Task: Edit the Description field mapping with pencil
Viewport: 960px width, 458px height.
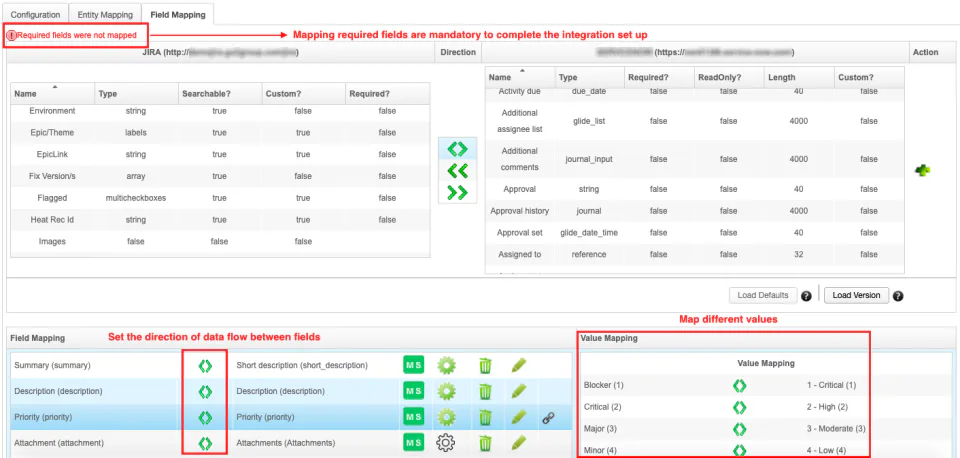Action: (519, 391)
